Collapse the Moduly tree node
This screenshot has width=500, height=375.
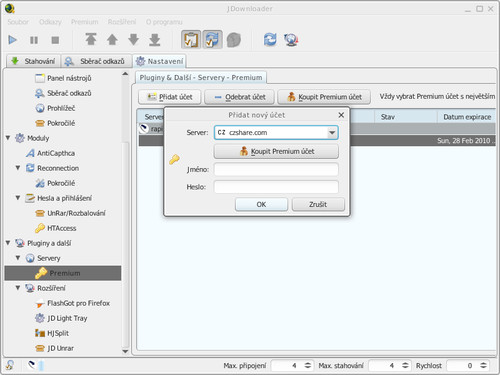(8, 138)
